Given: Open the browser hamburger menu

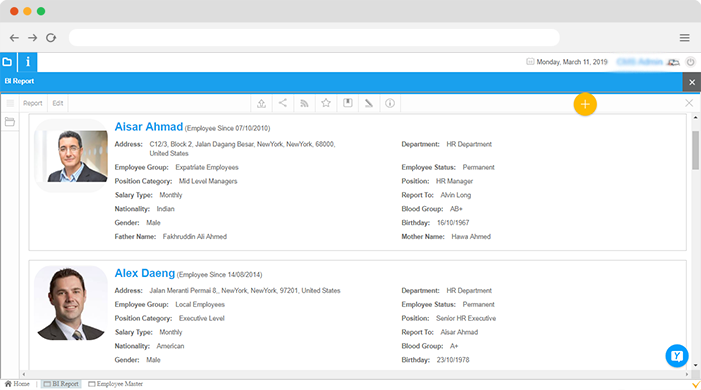Looking at the screenshot, I should point(684,38).
